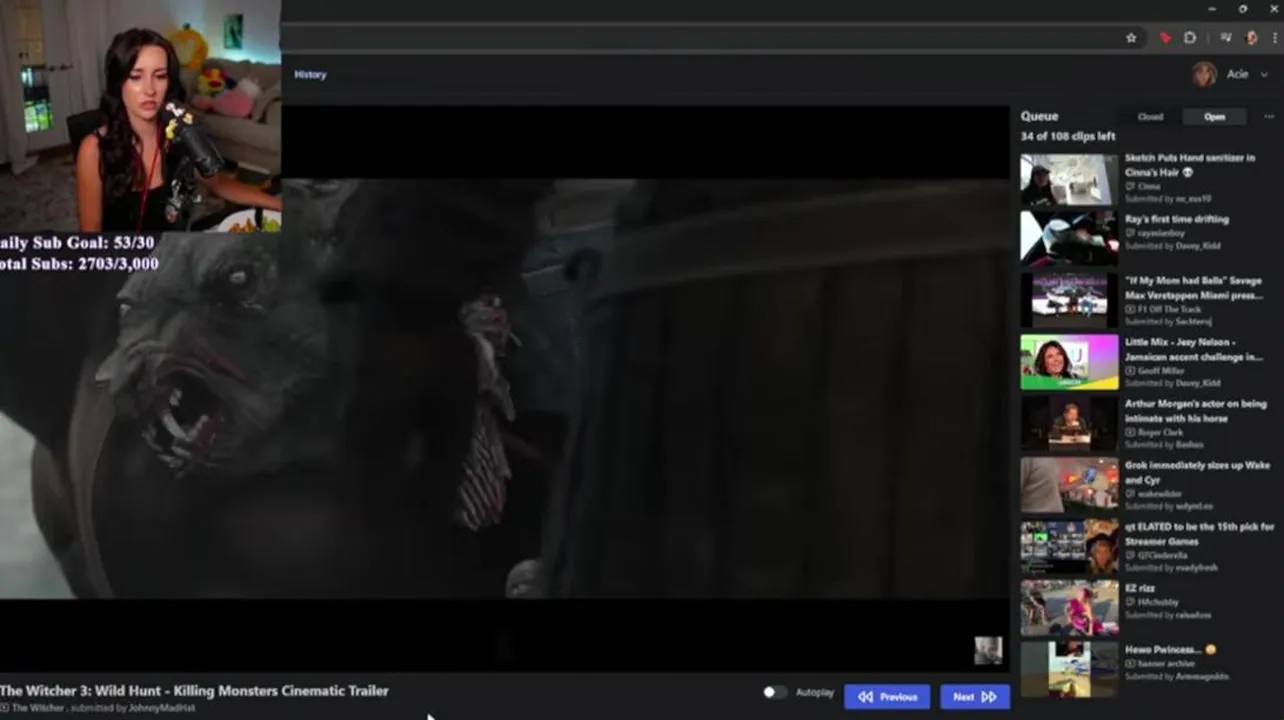Open the queue three-dot options menu
The image size is (1284, 720).
(1269, 117)
